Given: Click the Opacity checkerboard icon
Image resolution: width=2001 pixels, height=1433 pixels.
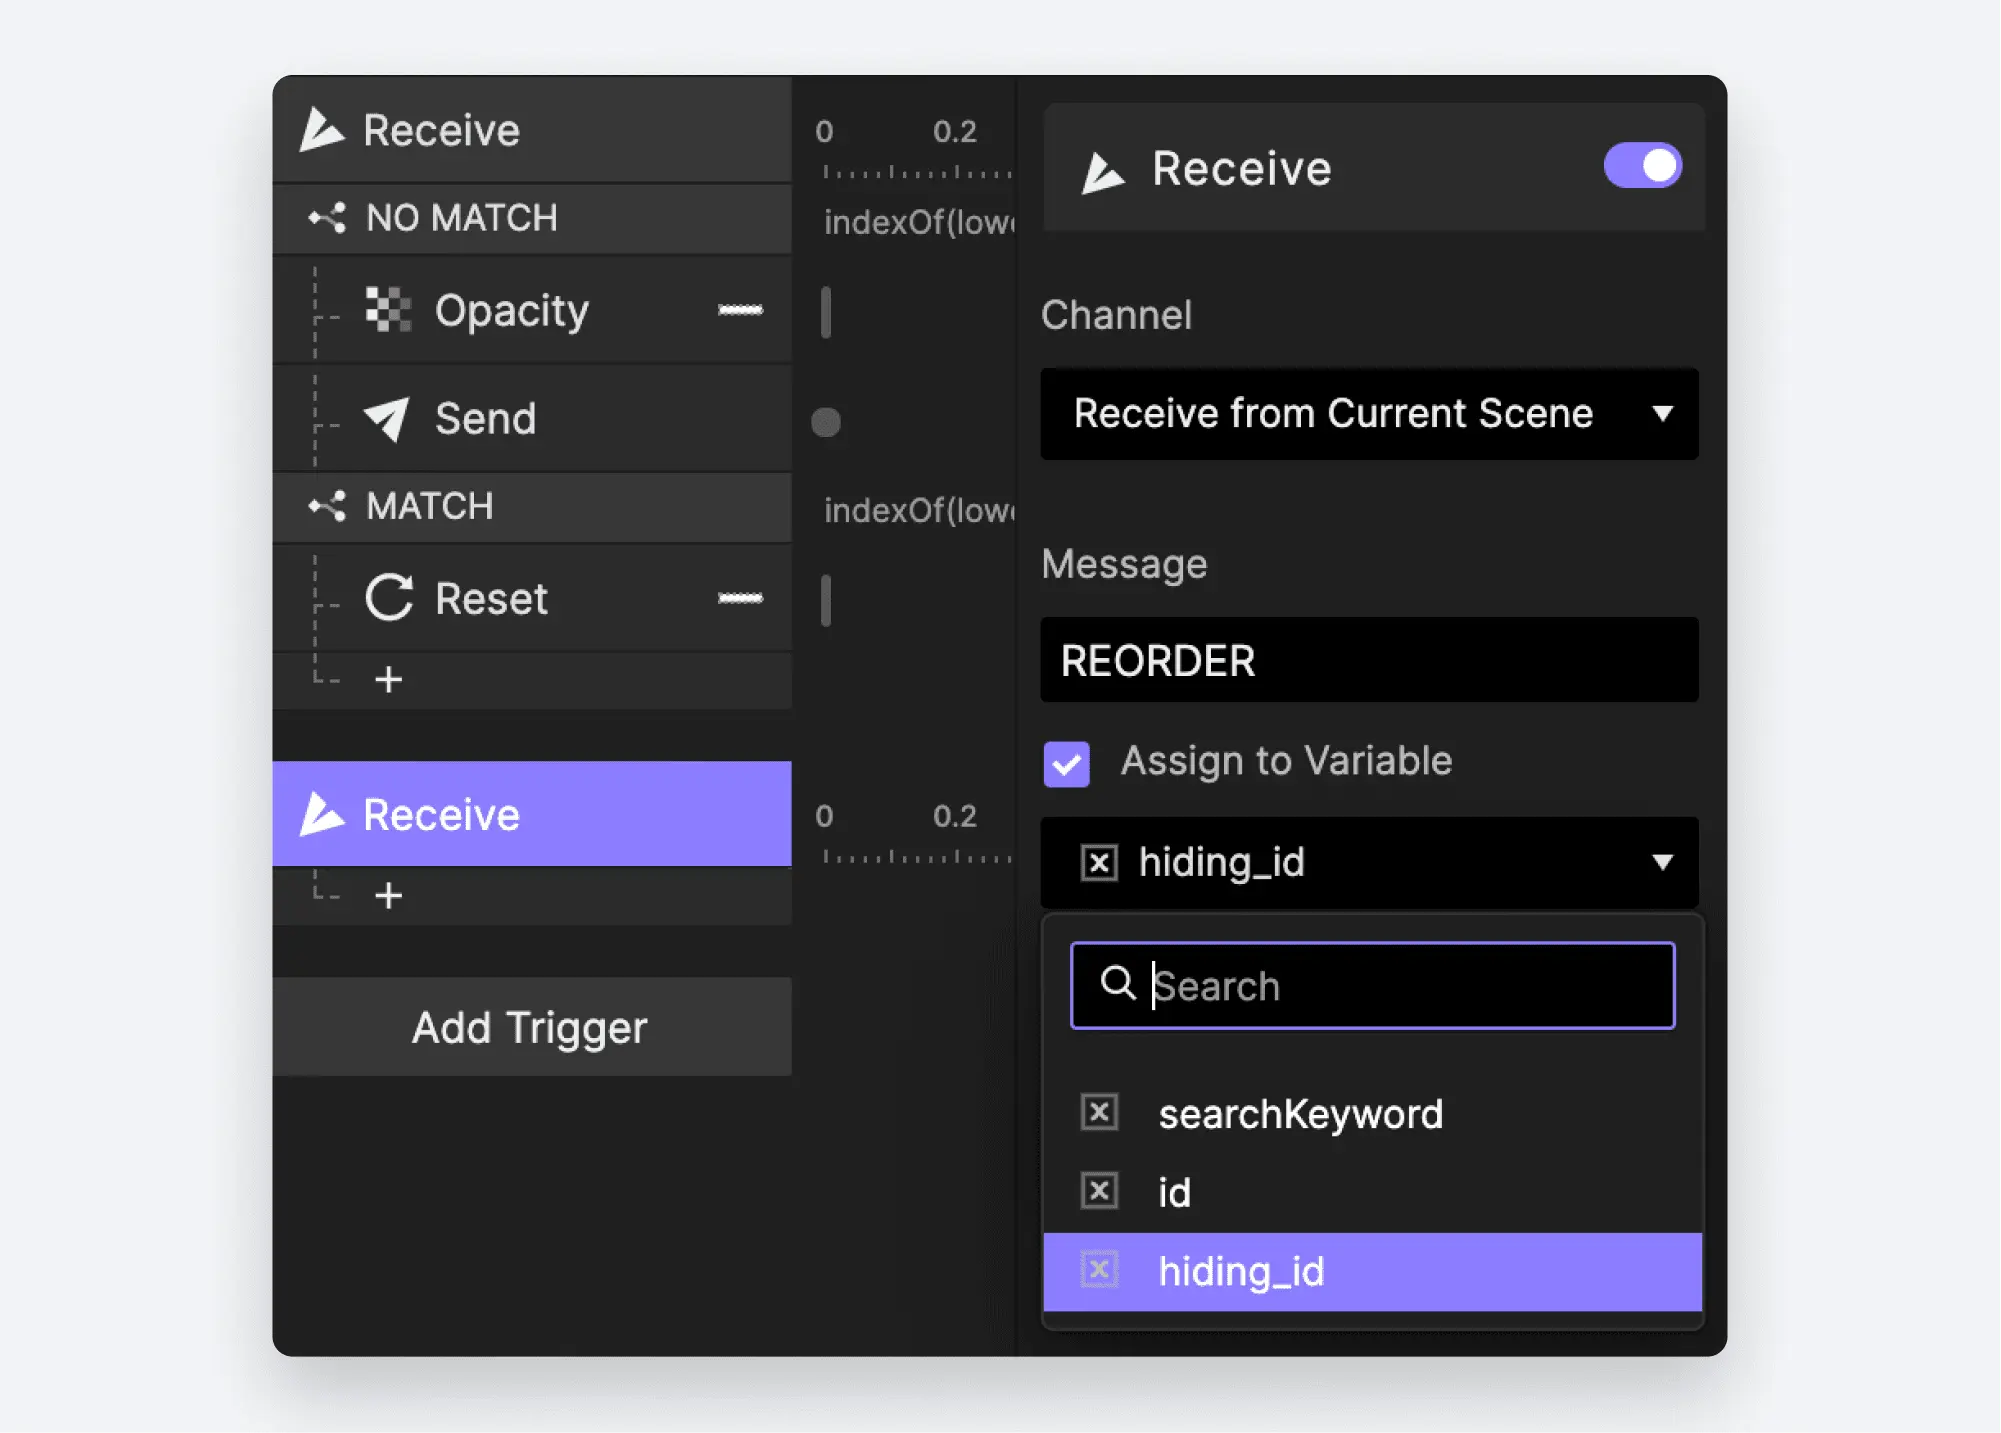Looking at the screenshot, I should (x=388, y=310).
